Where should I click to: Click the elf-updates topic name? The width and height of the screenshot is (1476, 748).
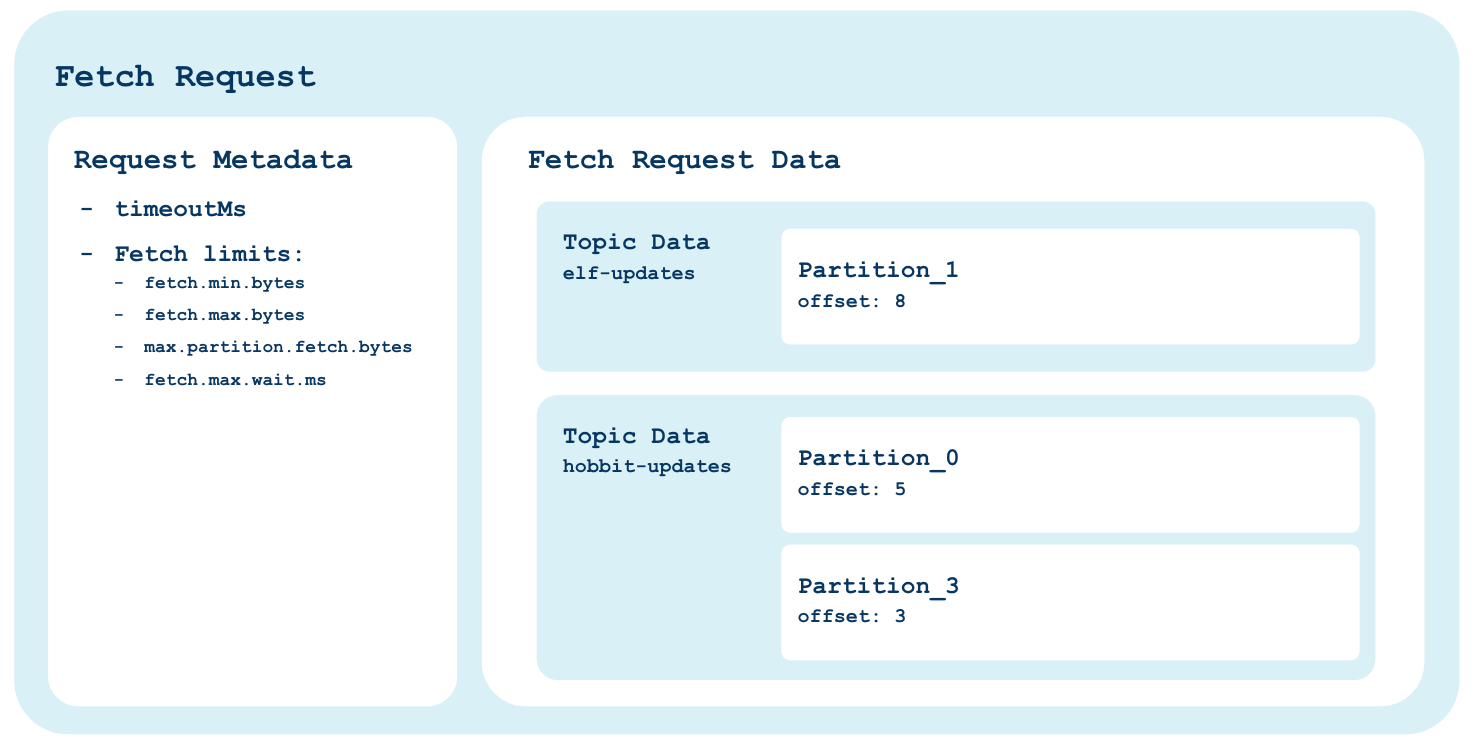pos(629,273)
